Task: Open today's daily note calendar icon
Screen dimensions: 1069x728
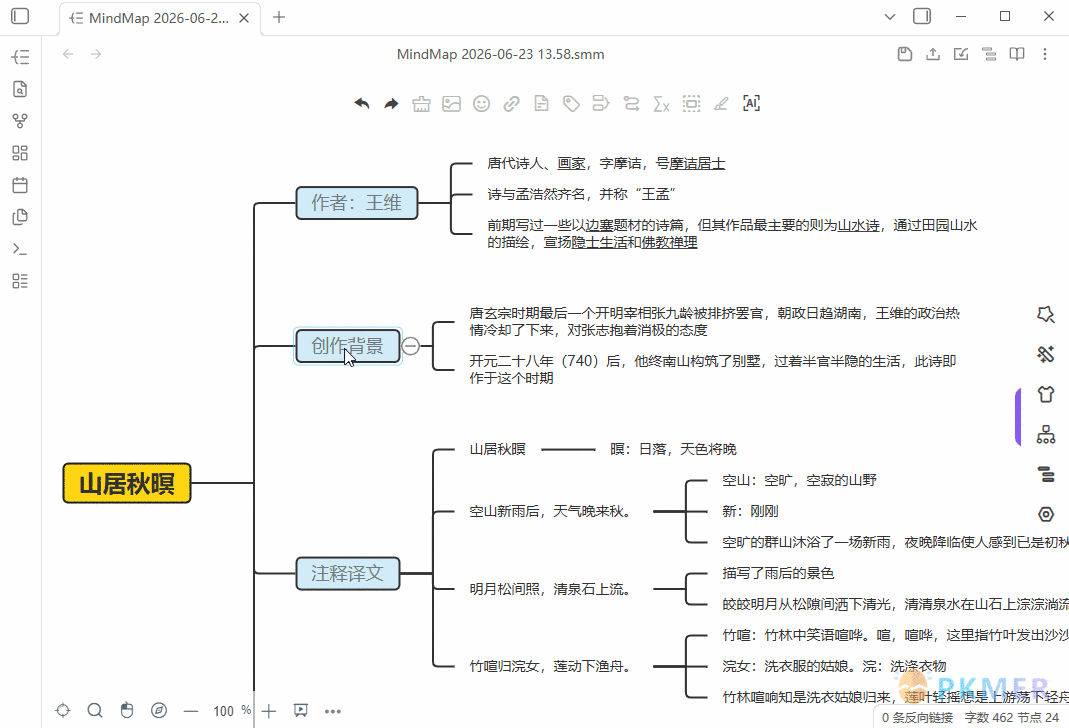Action: pyautogui.click(x=20, y=185)
